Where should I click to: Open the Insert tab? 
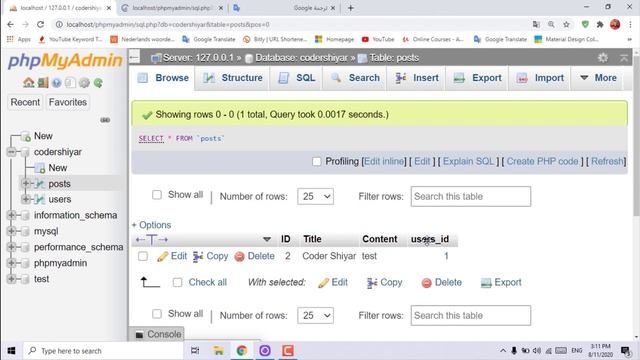click(417, 78)
